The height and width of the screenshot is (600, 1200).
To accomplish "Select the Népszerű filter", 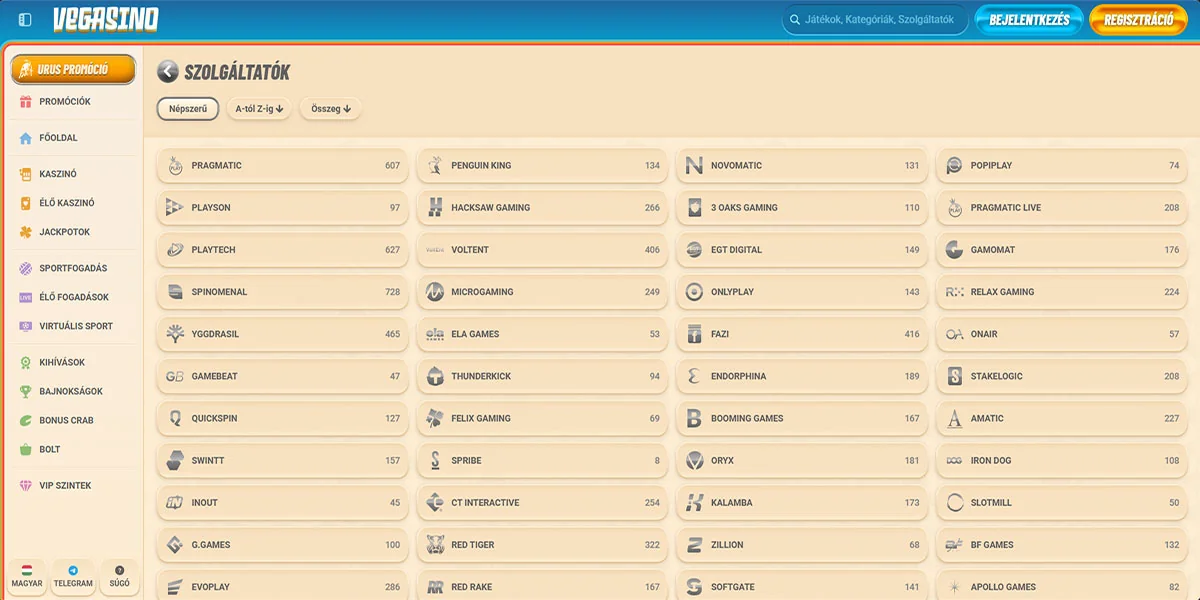I will coord(188,109).
